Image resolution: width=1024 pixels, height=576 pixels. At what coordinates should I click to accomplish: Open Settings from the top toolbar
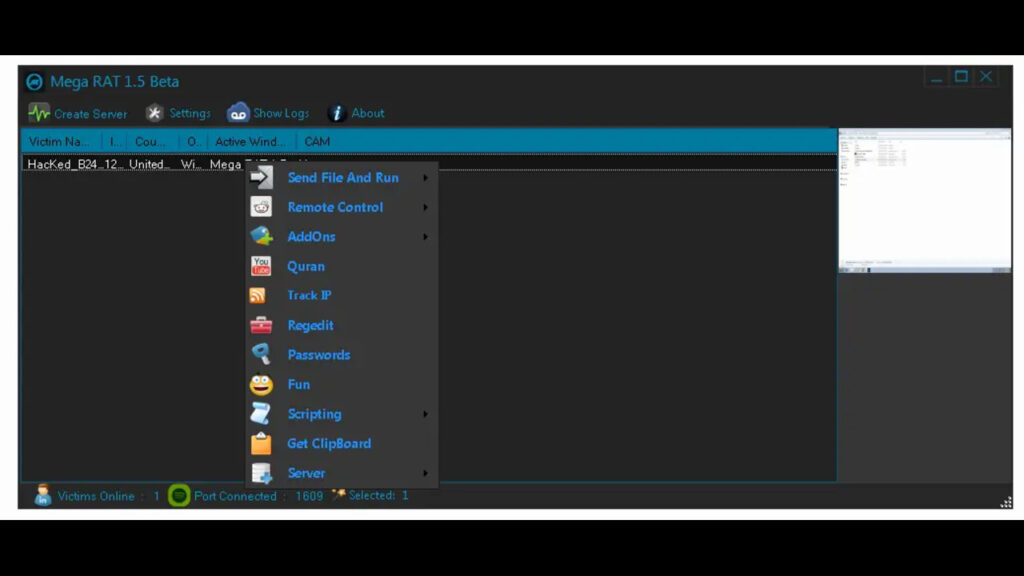tap(178, 113)
